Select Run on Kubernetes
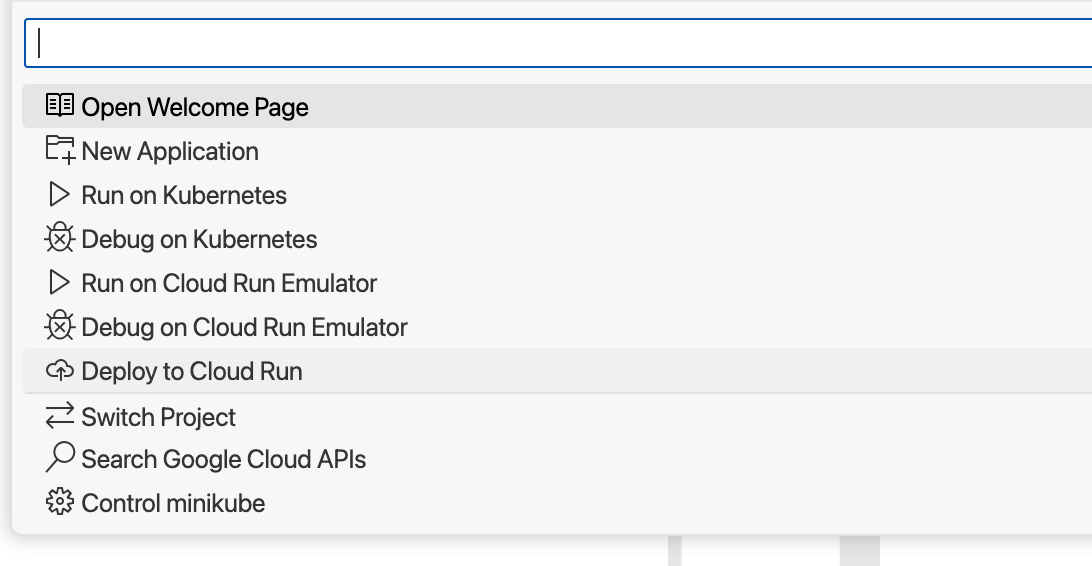The height and width of the screenshot is (566, 1092). point(557,194)
